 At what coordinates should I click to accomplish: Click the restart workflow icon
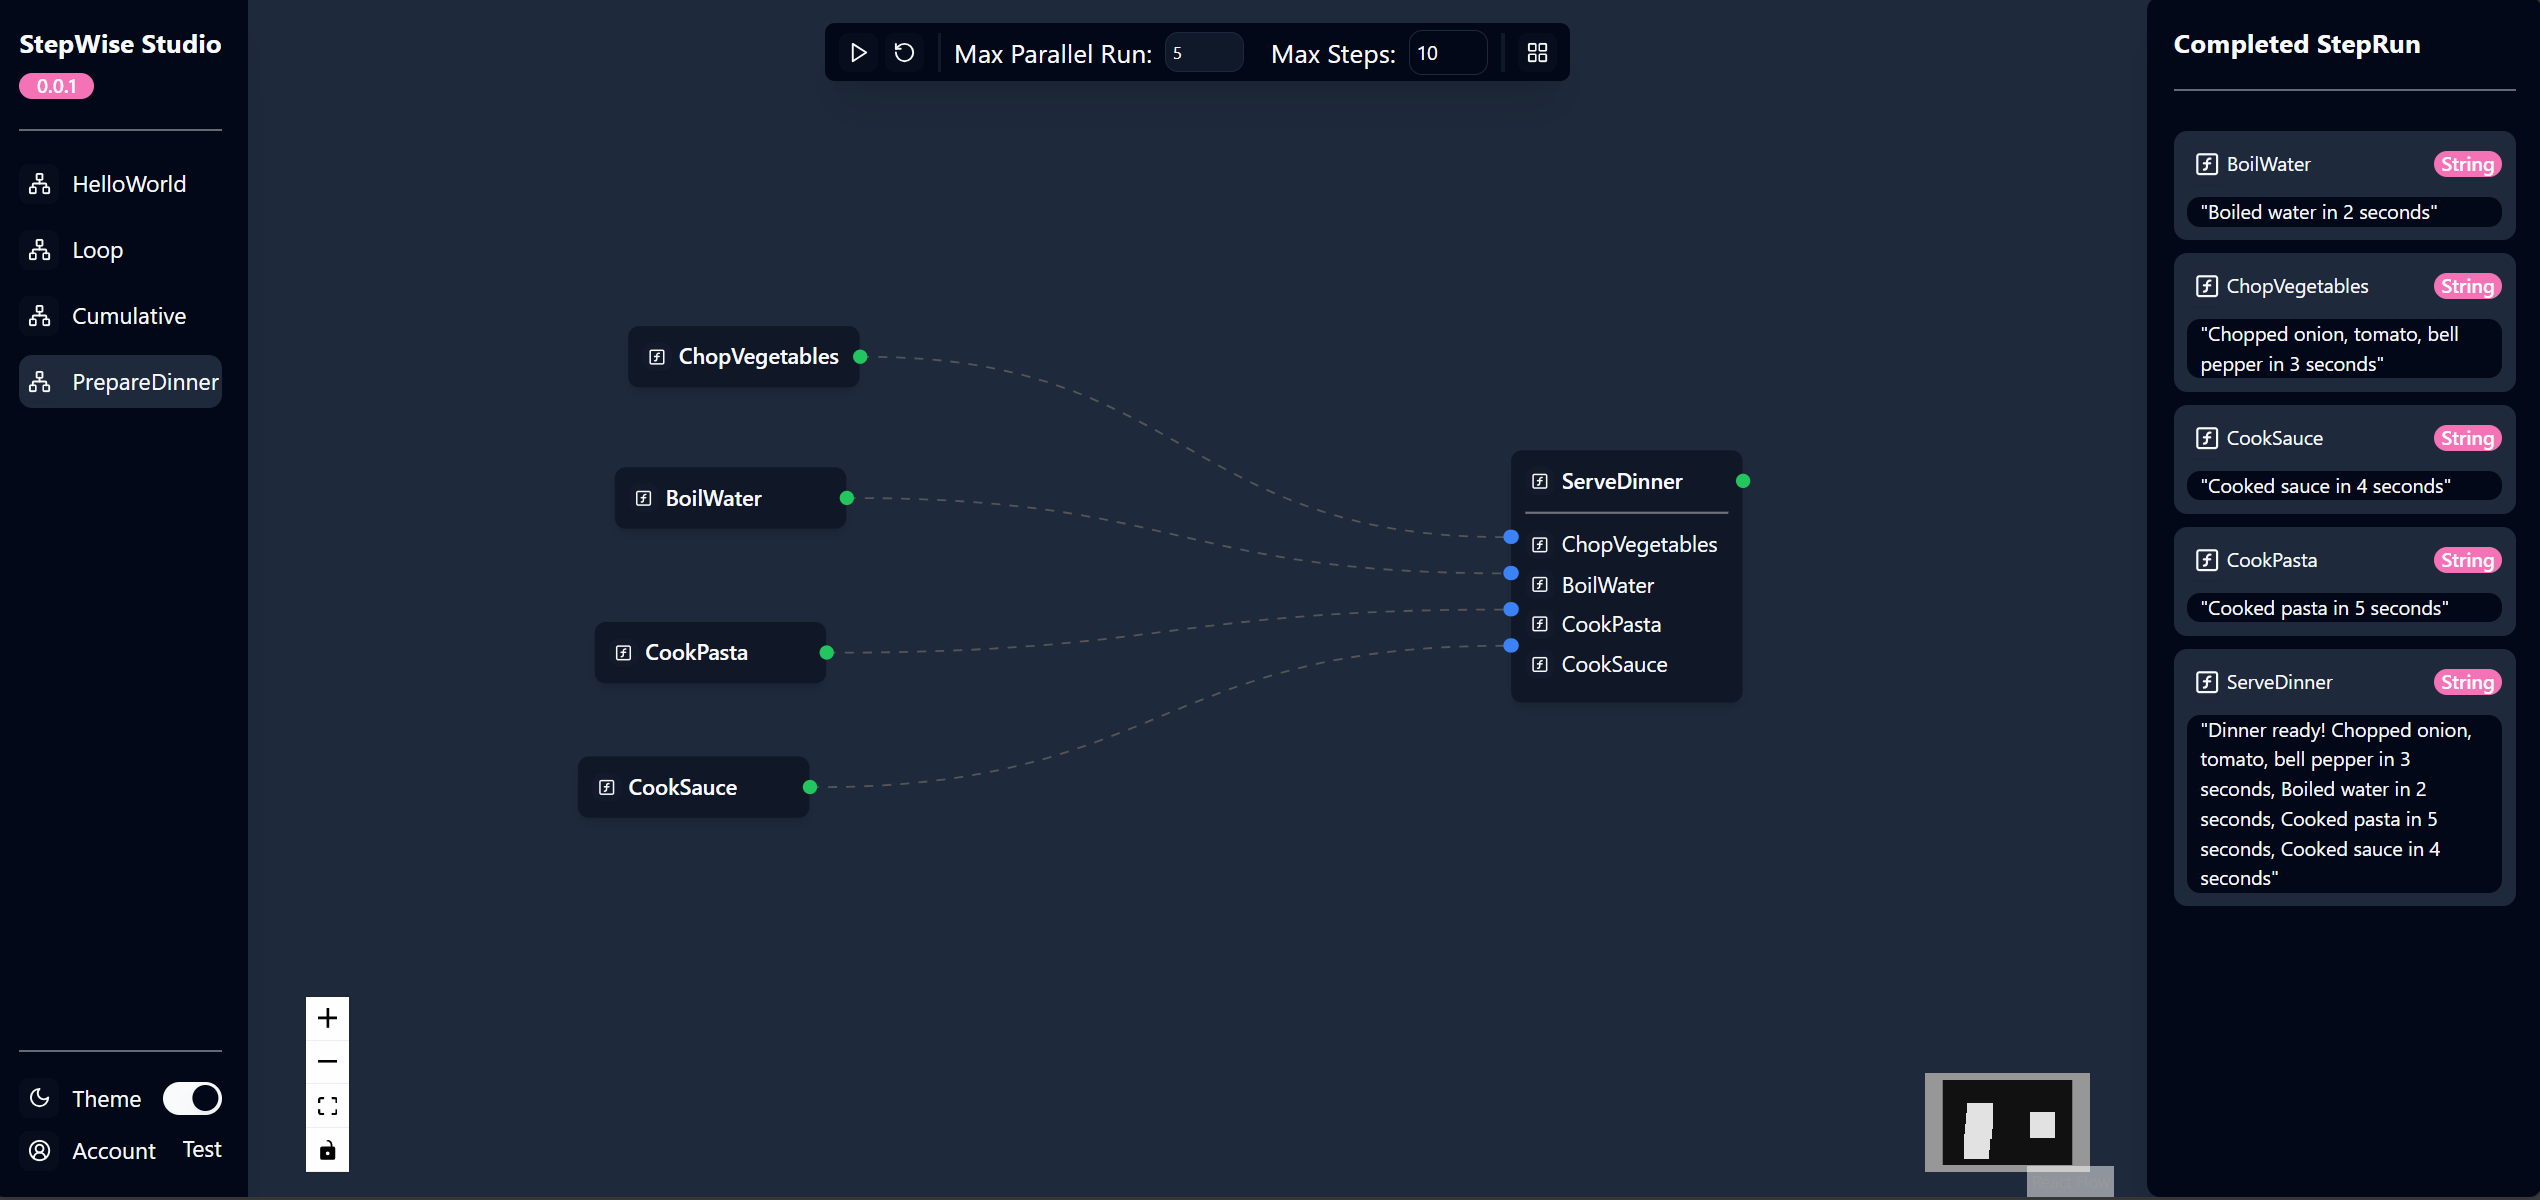click(x=905, y=52)
